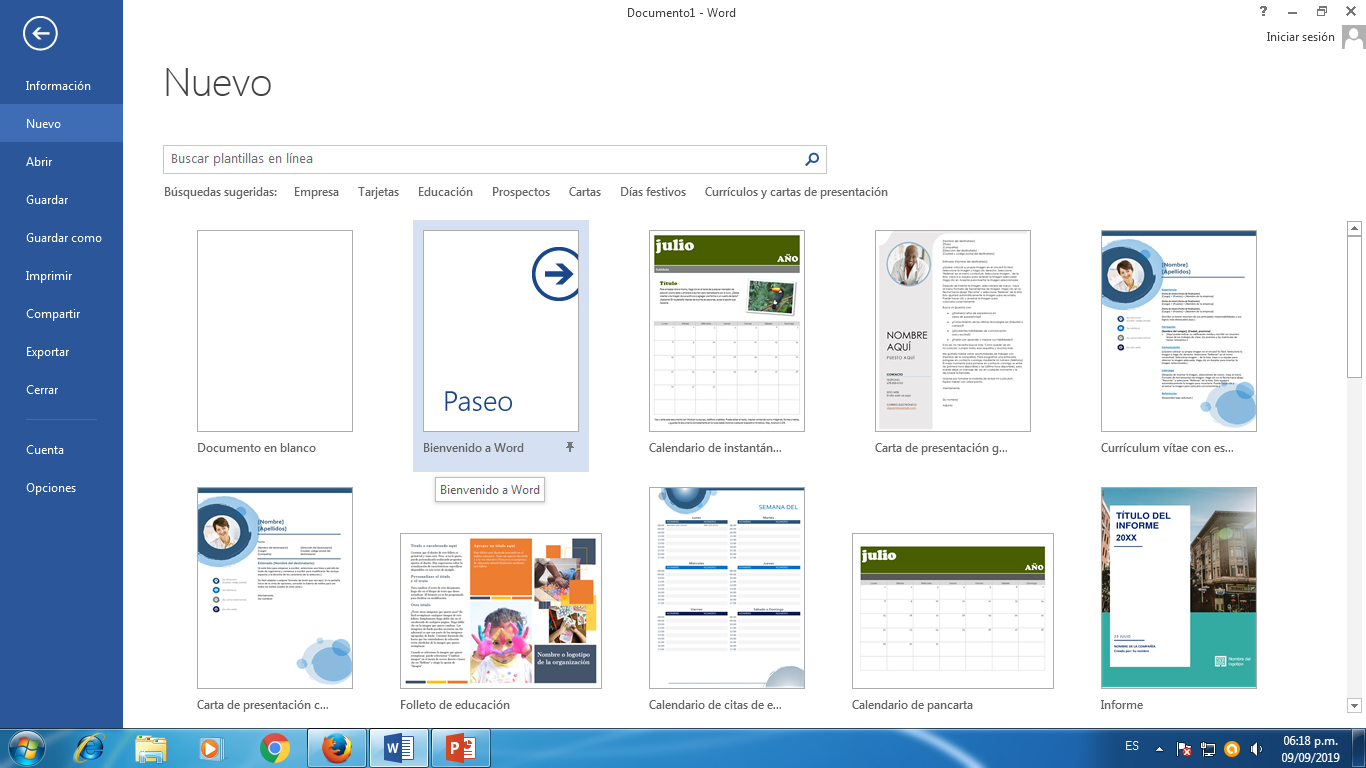This screenshot has height=768, width=1366.
Task: Click the ES language indicator
Action: [x=1132, y=747]
